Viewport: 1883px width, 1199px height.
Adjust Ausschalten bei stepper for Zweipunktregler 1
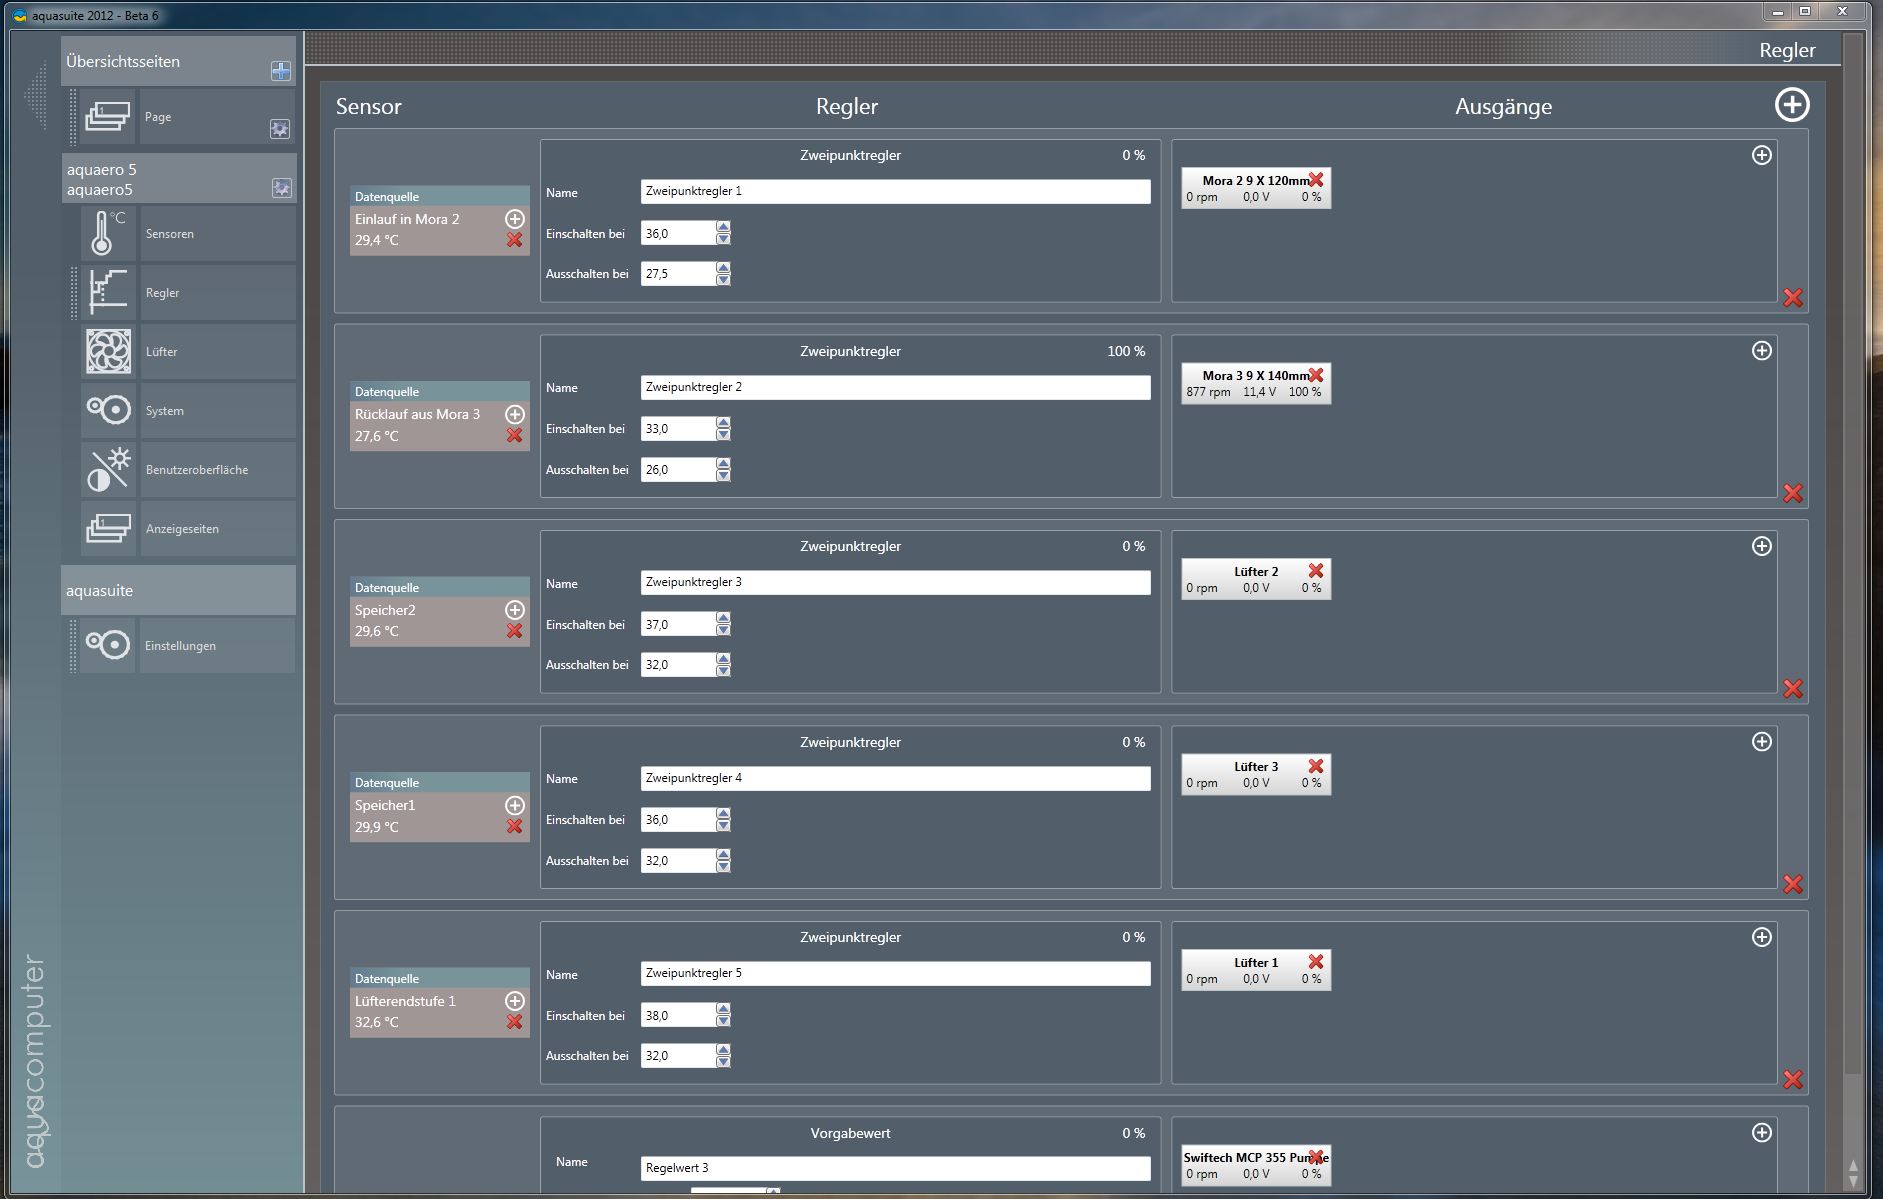723,273
